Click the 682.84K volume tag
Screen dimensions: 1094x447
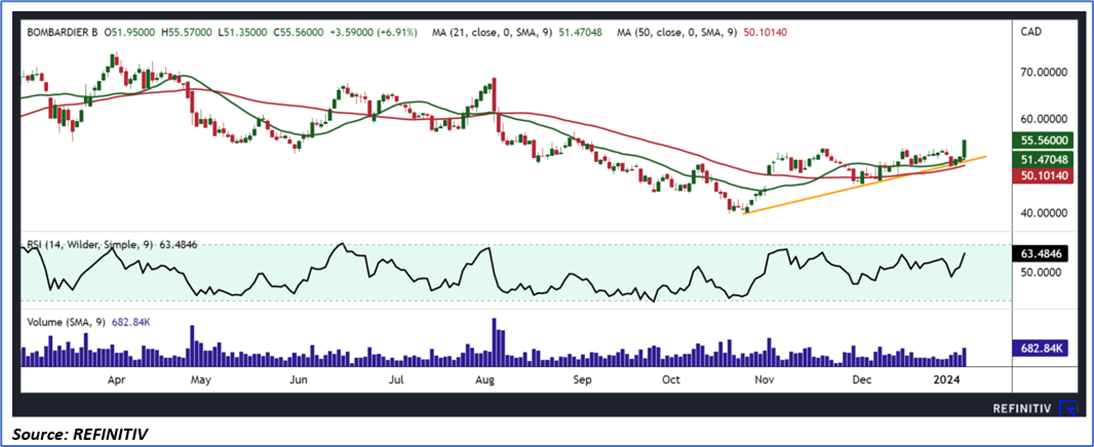pyautogui.click(x=1042, y=347)
